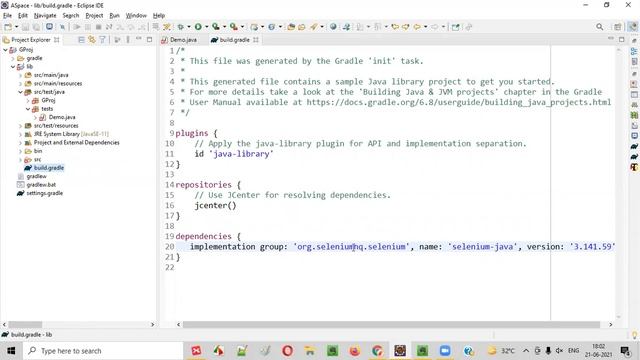640x360 pixels.
Task: Click the New Java Class icon
Action: coord(271,27)
